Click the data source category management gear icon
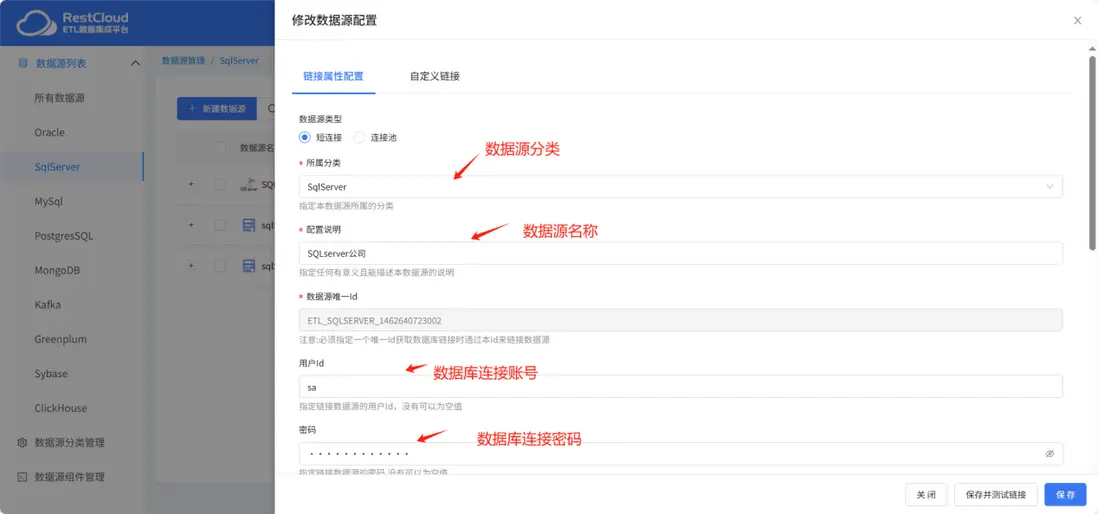 [22, 443]
